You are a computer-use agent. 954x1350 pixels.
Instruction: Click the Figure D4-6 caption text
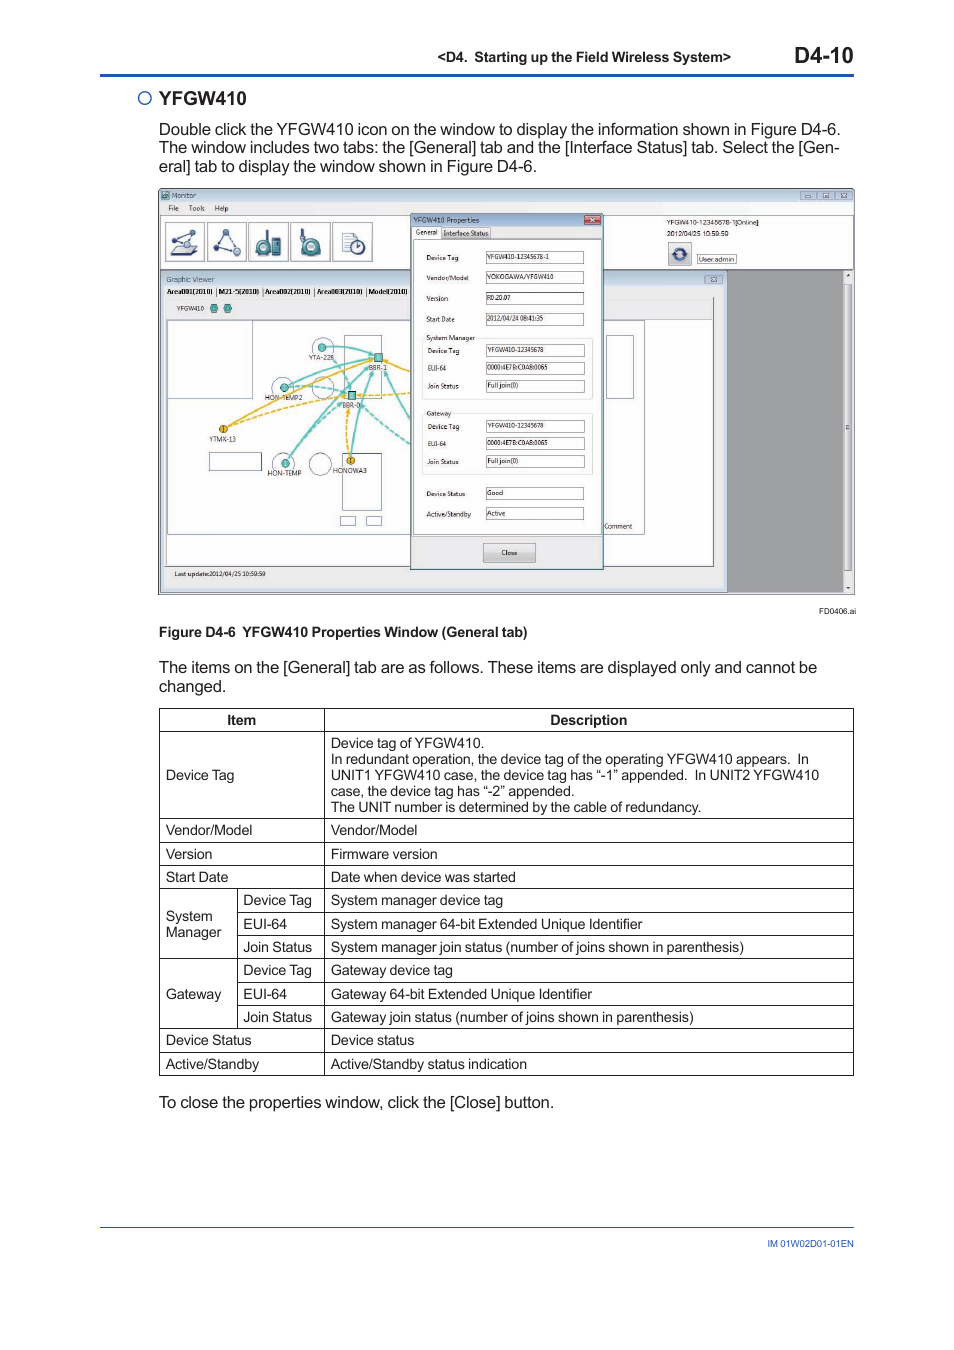(343, 632)
